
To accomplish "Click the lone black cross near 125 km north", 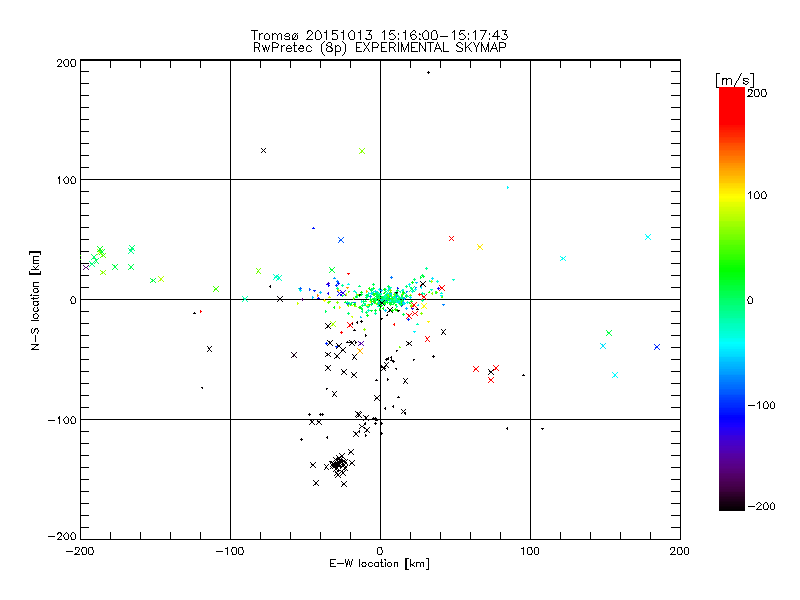I will [263, 151].
